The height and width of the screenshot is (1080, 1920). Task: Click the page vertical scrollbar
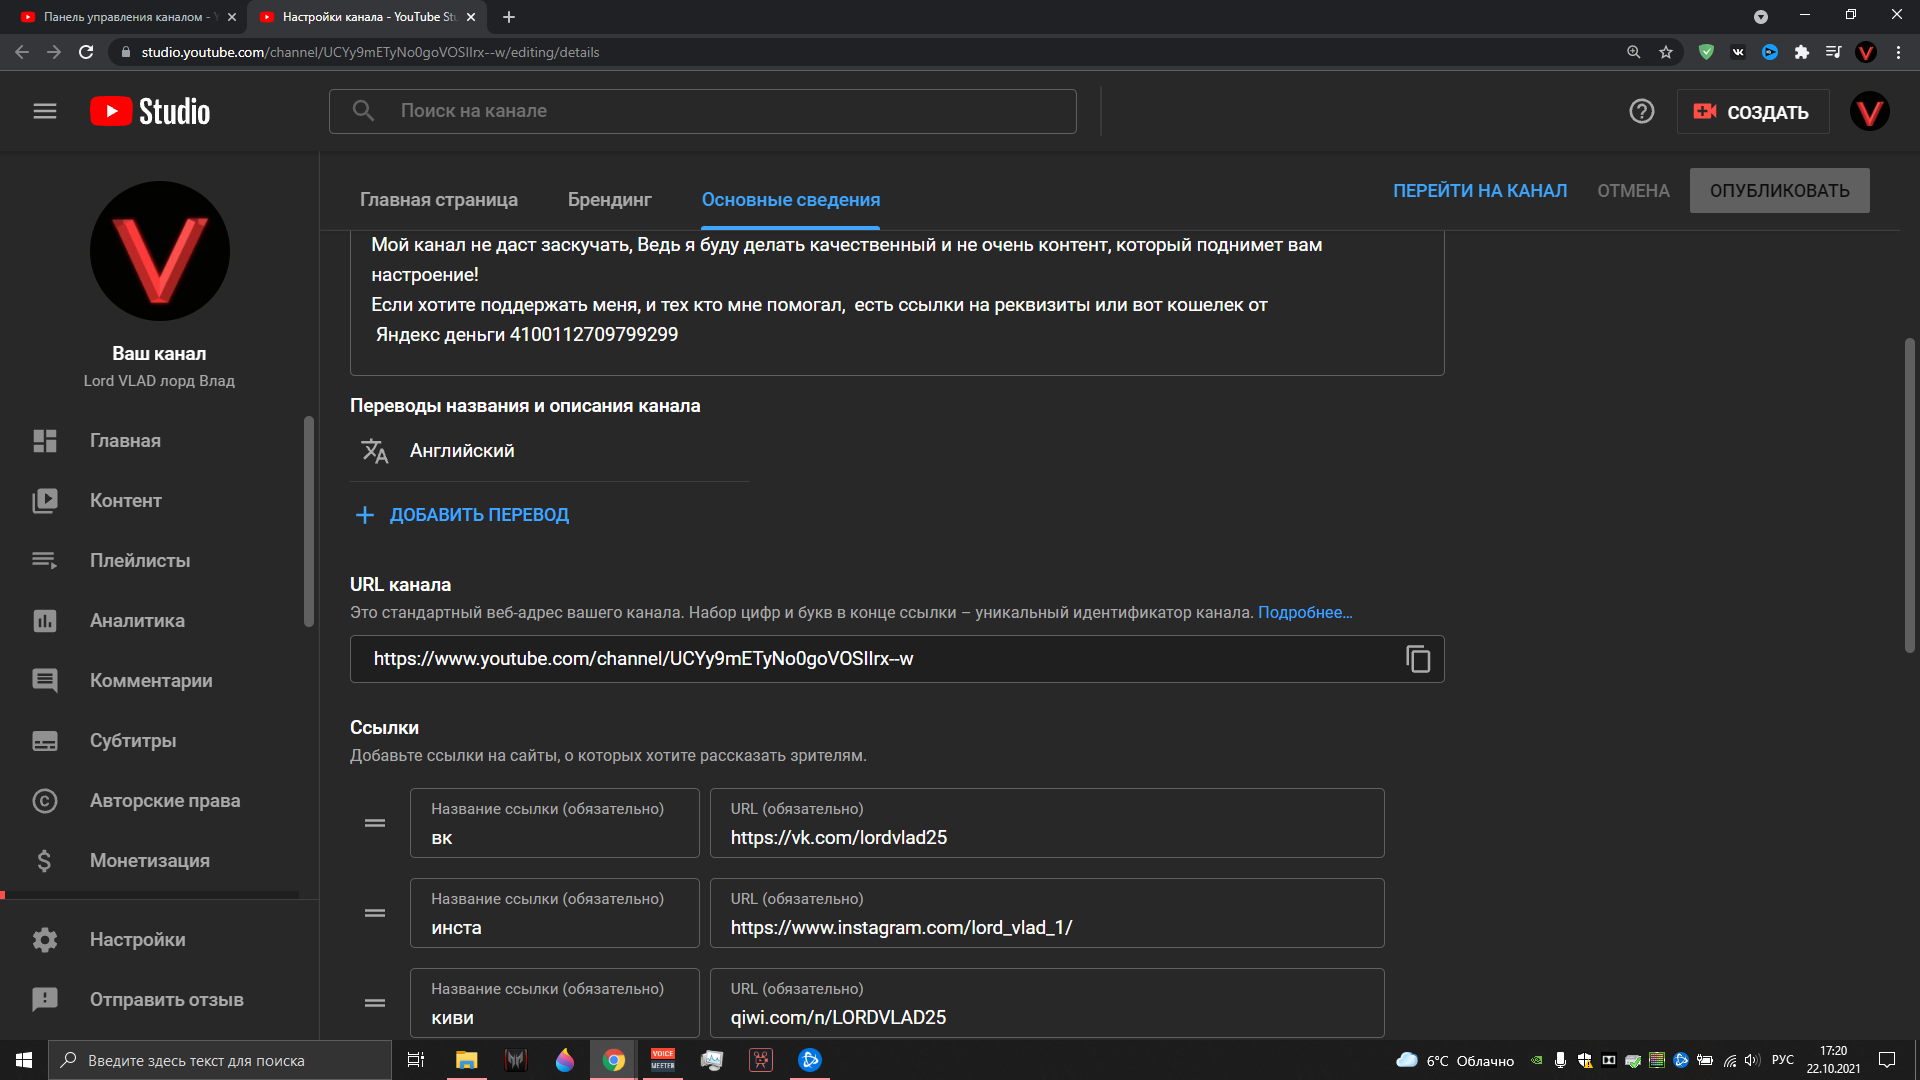click(x=1909, y=495)
